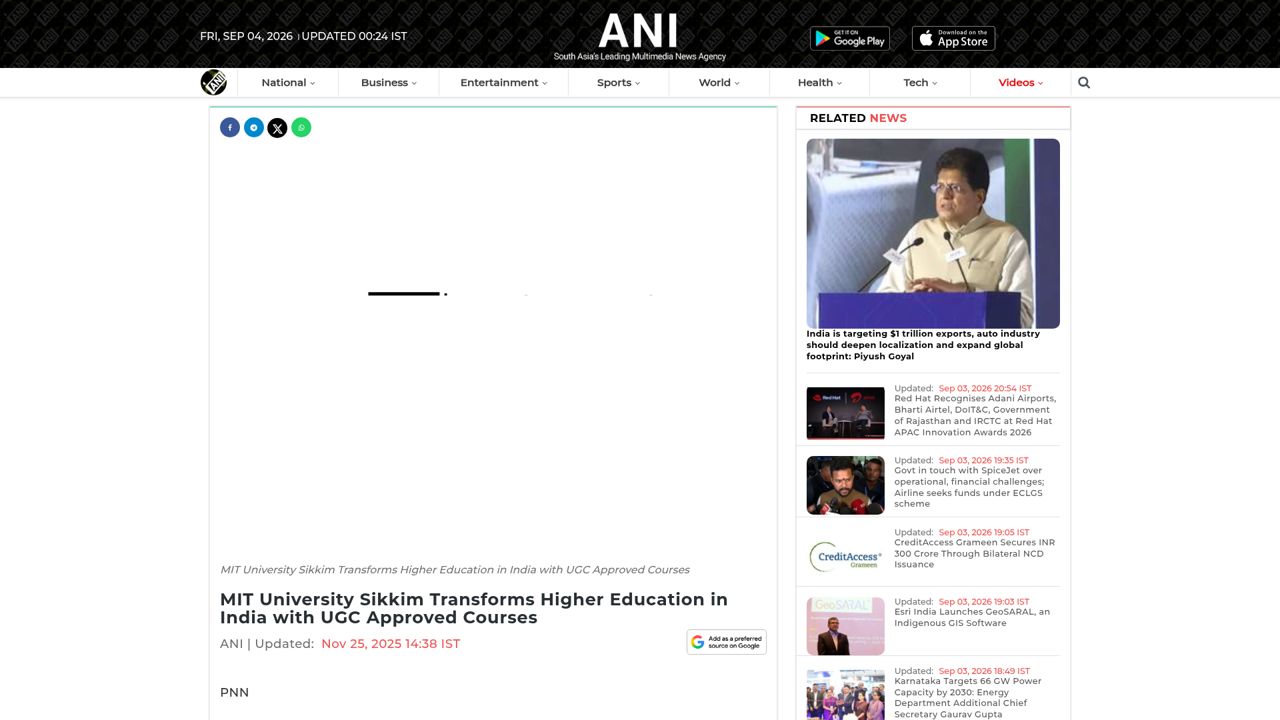The image size is (1280, 720).
Task: Click CreditAccess Grameen logo thumbnail
Action: tap(846, 557)
